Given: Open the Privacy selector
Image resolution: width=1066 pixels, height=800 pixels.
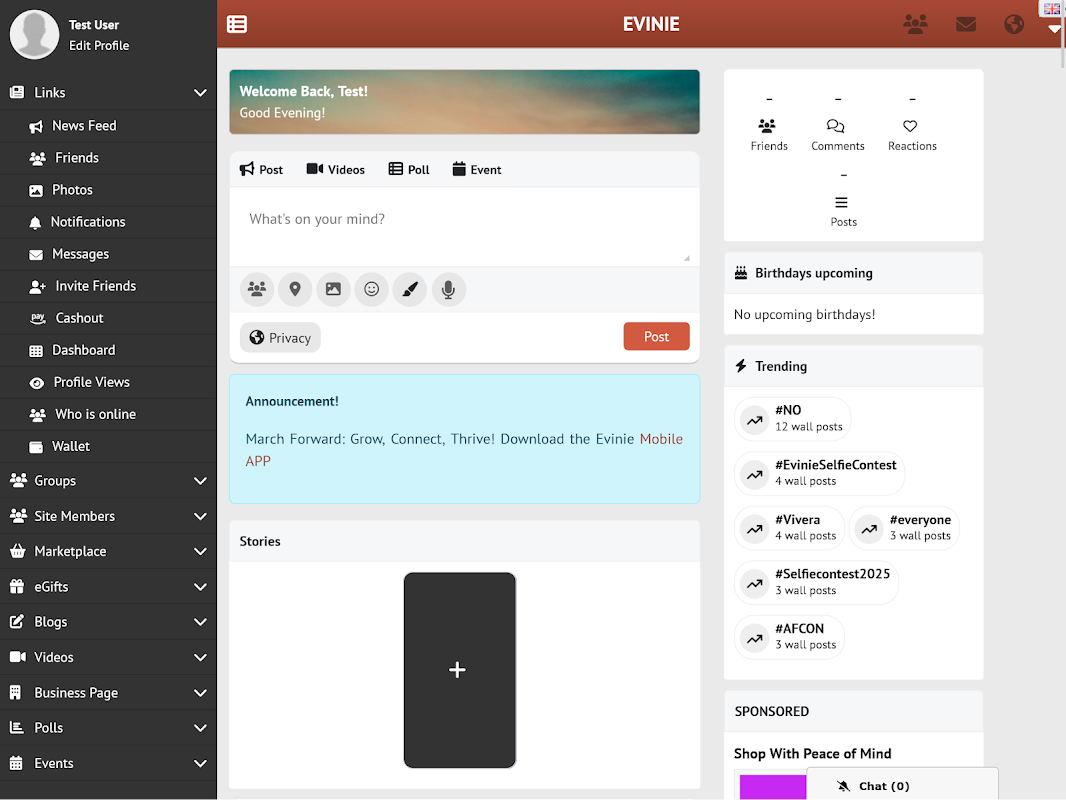Looking at the screenshot, I should (280, 338).
